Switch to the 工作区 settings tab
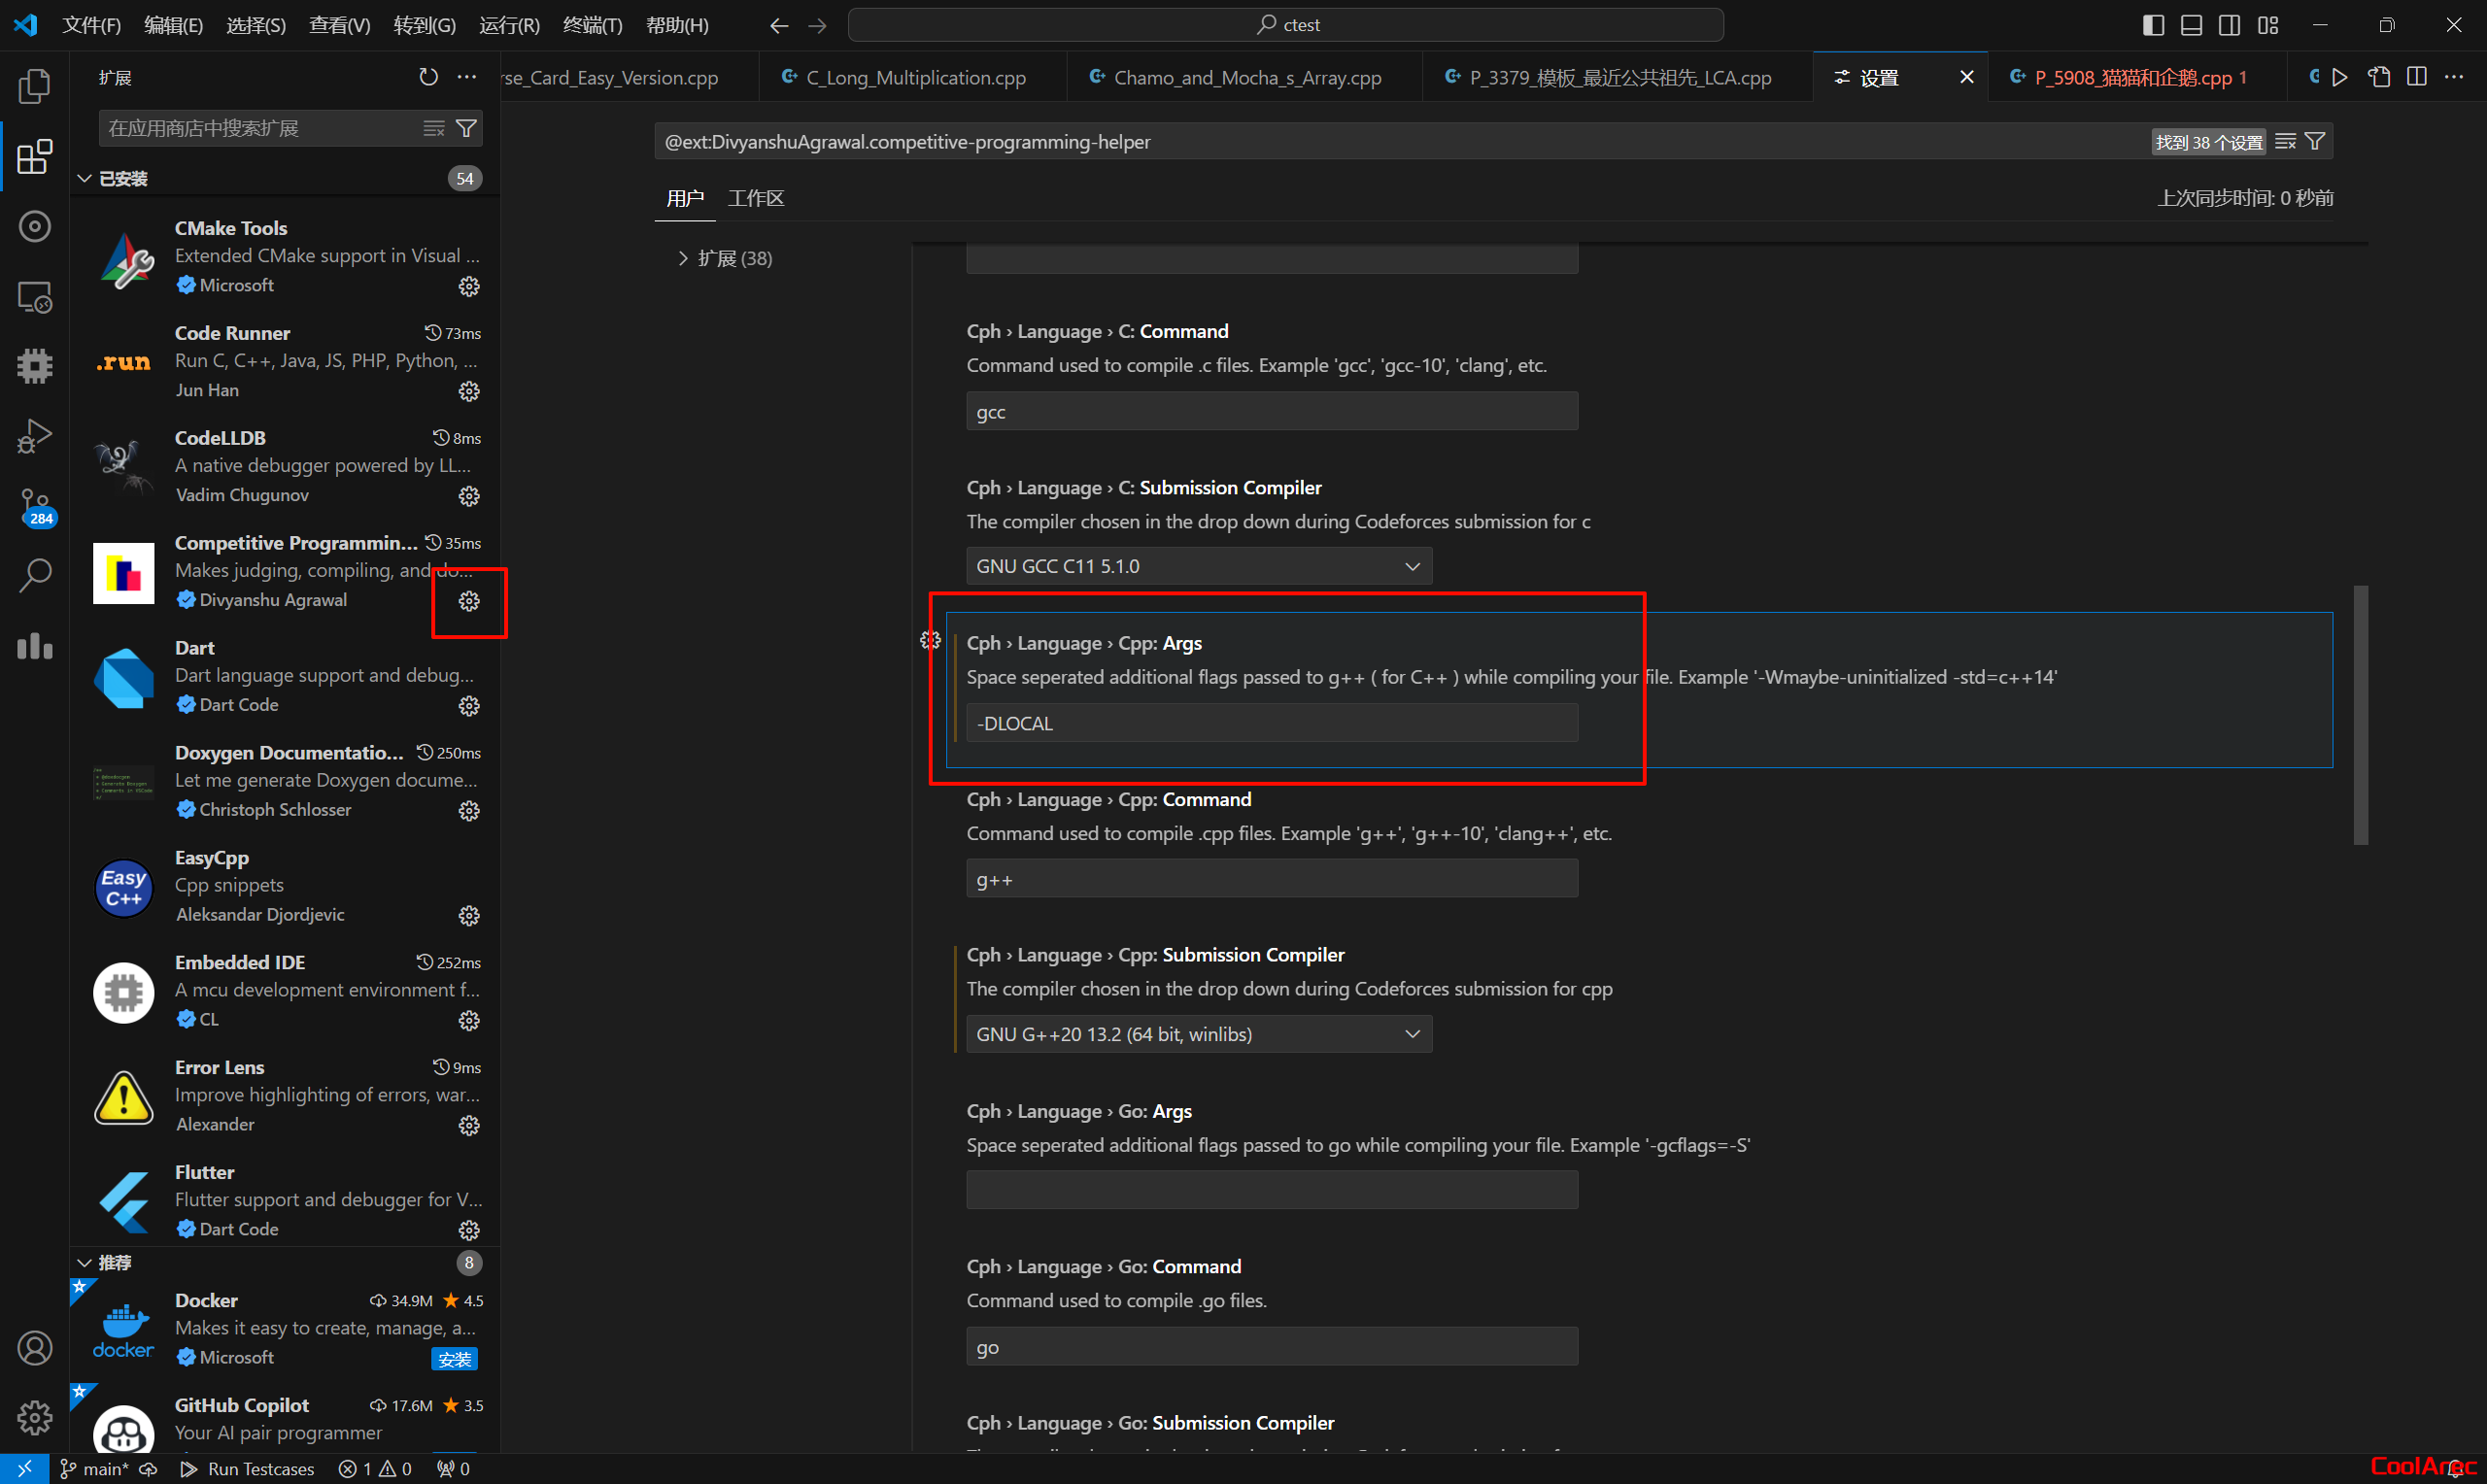2487x1484 pixels. 756,198
